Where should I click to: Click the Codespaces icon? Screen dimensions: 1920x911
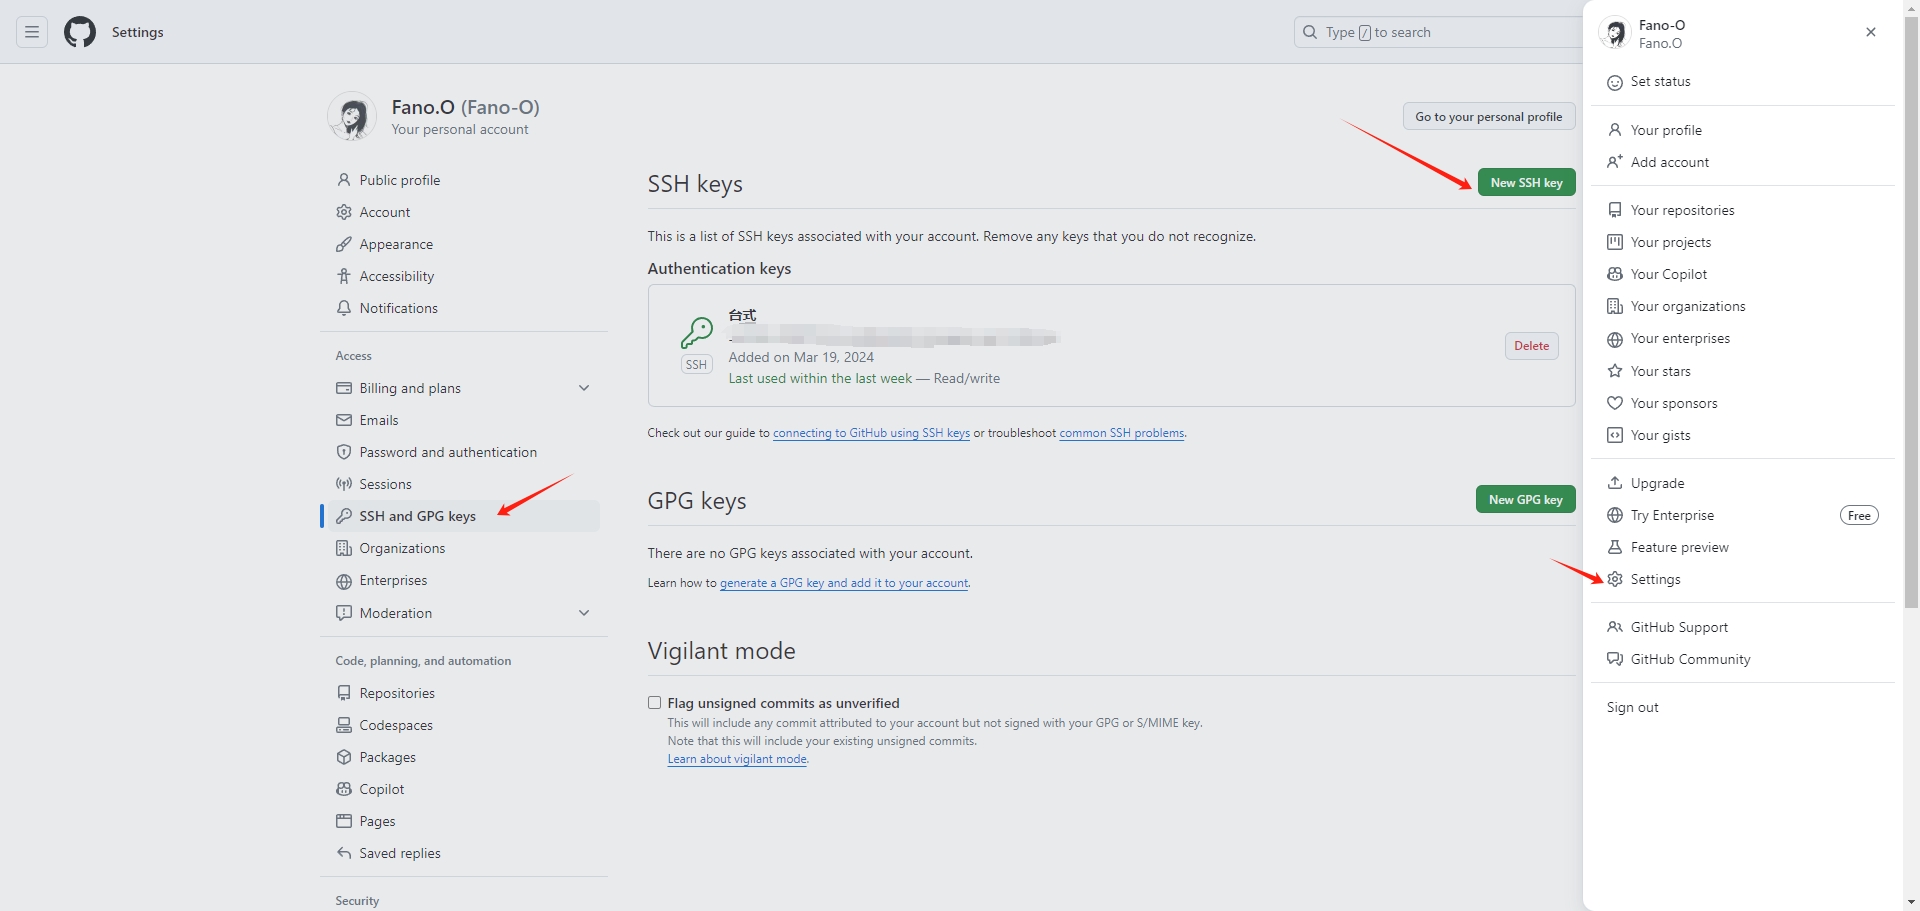pyautogui.click(x=344, y=725)
